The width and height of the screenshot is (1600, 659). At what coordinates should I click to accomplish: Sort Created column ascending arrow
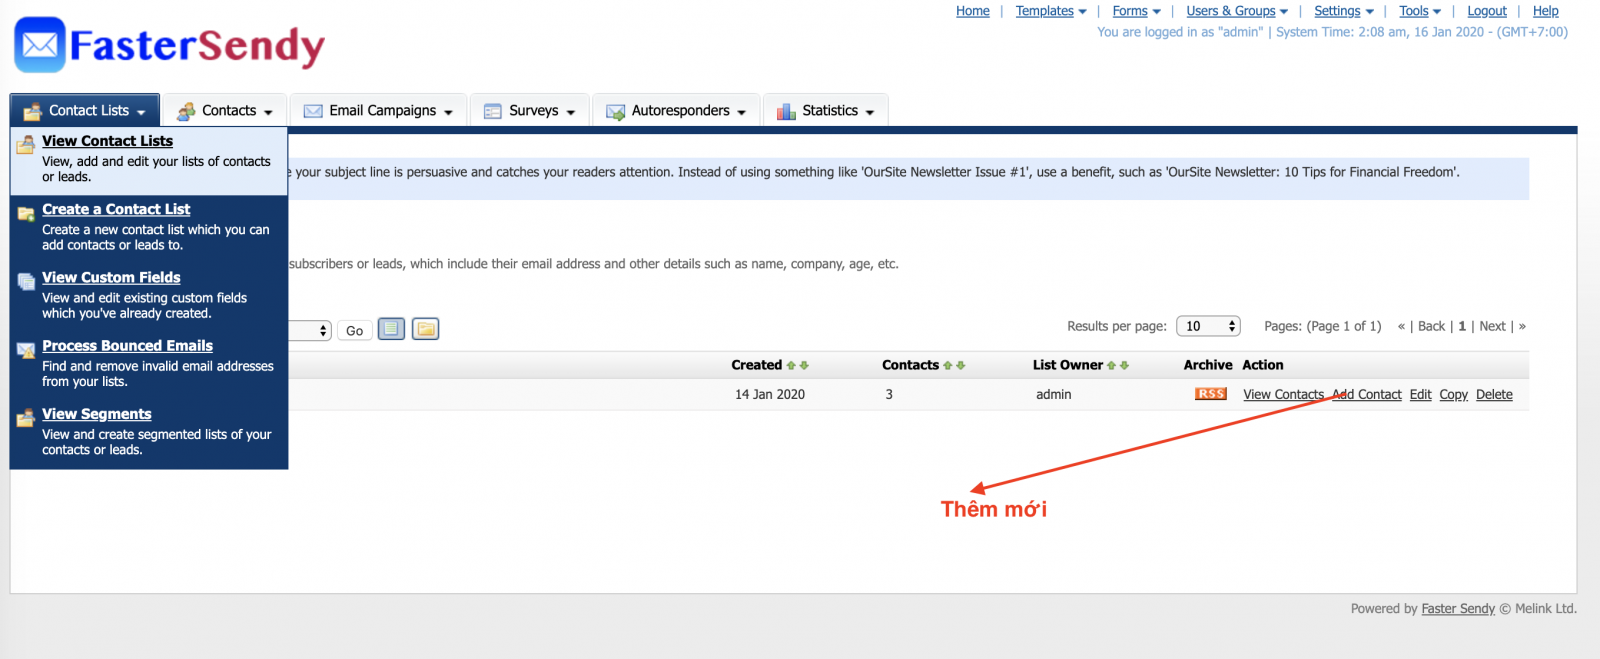tap(791, 366)
